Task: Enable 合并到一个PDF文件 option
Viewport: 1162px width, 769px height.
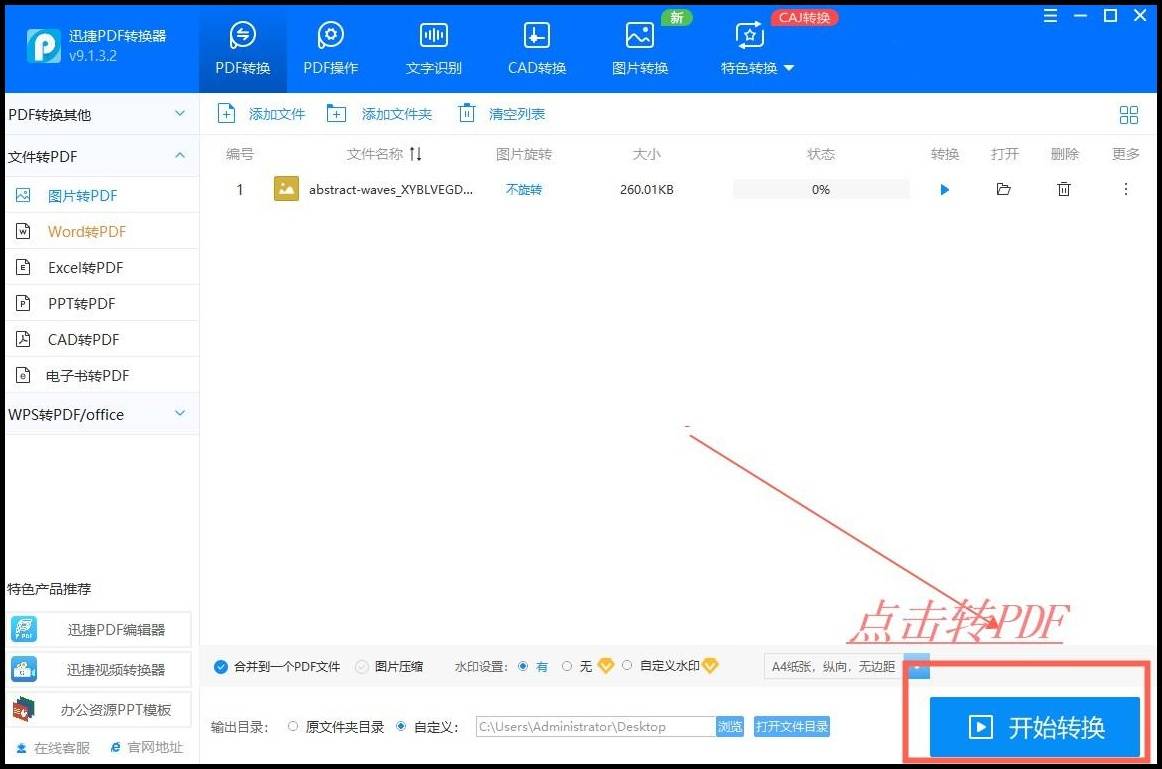Action: coord(223,665)
